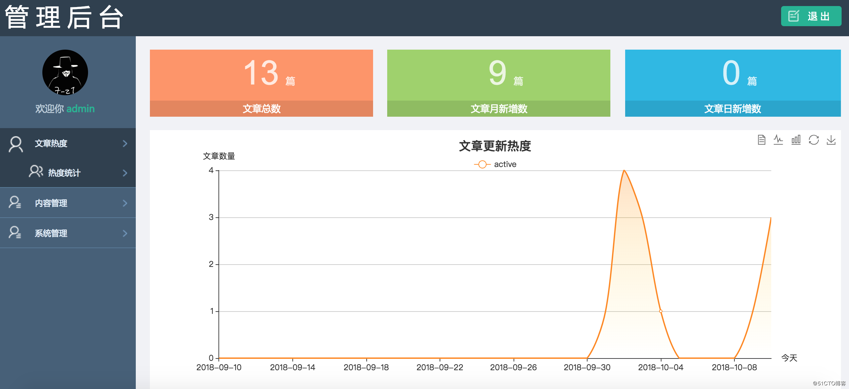849x389 pixels.
Task: Open the 系统管理 menu item
Action: click(68, 233)
